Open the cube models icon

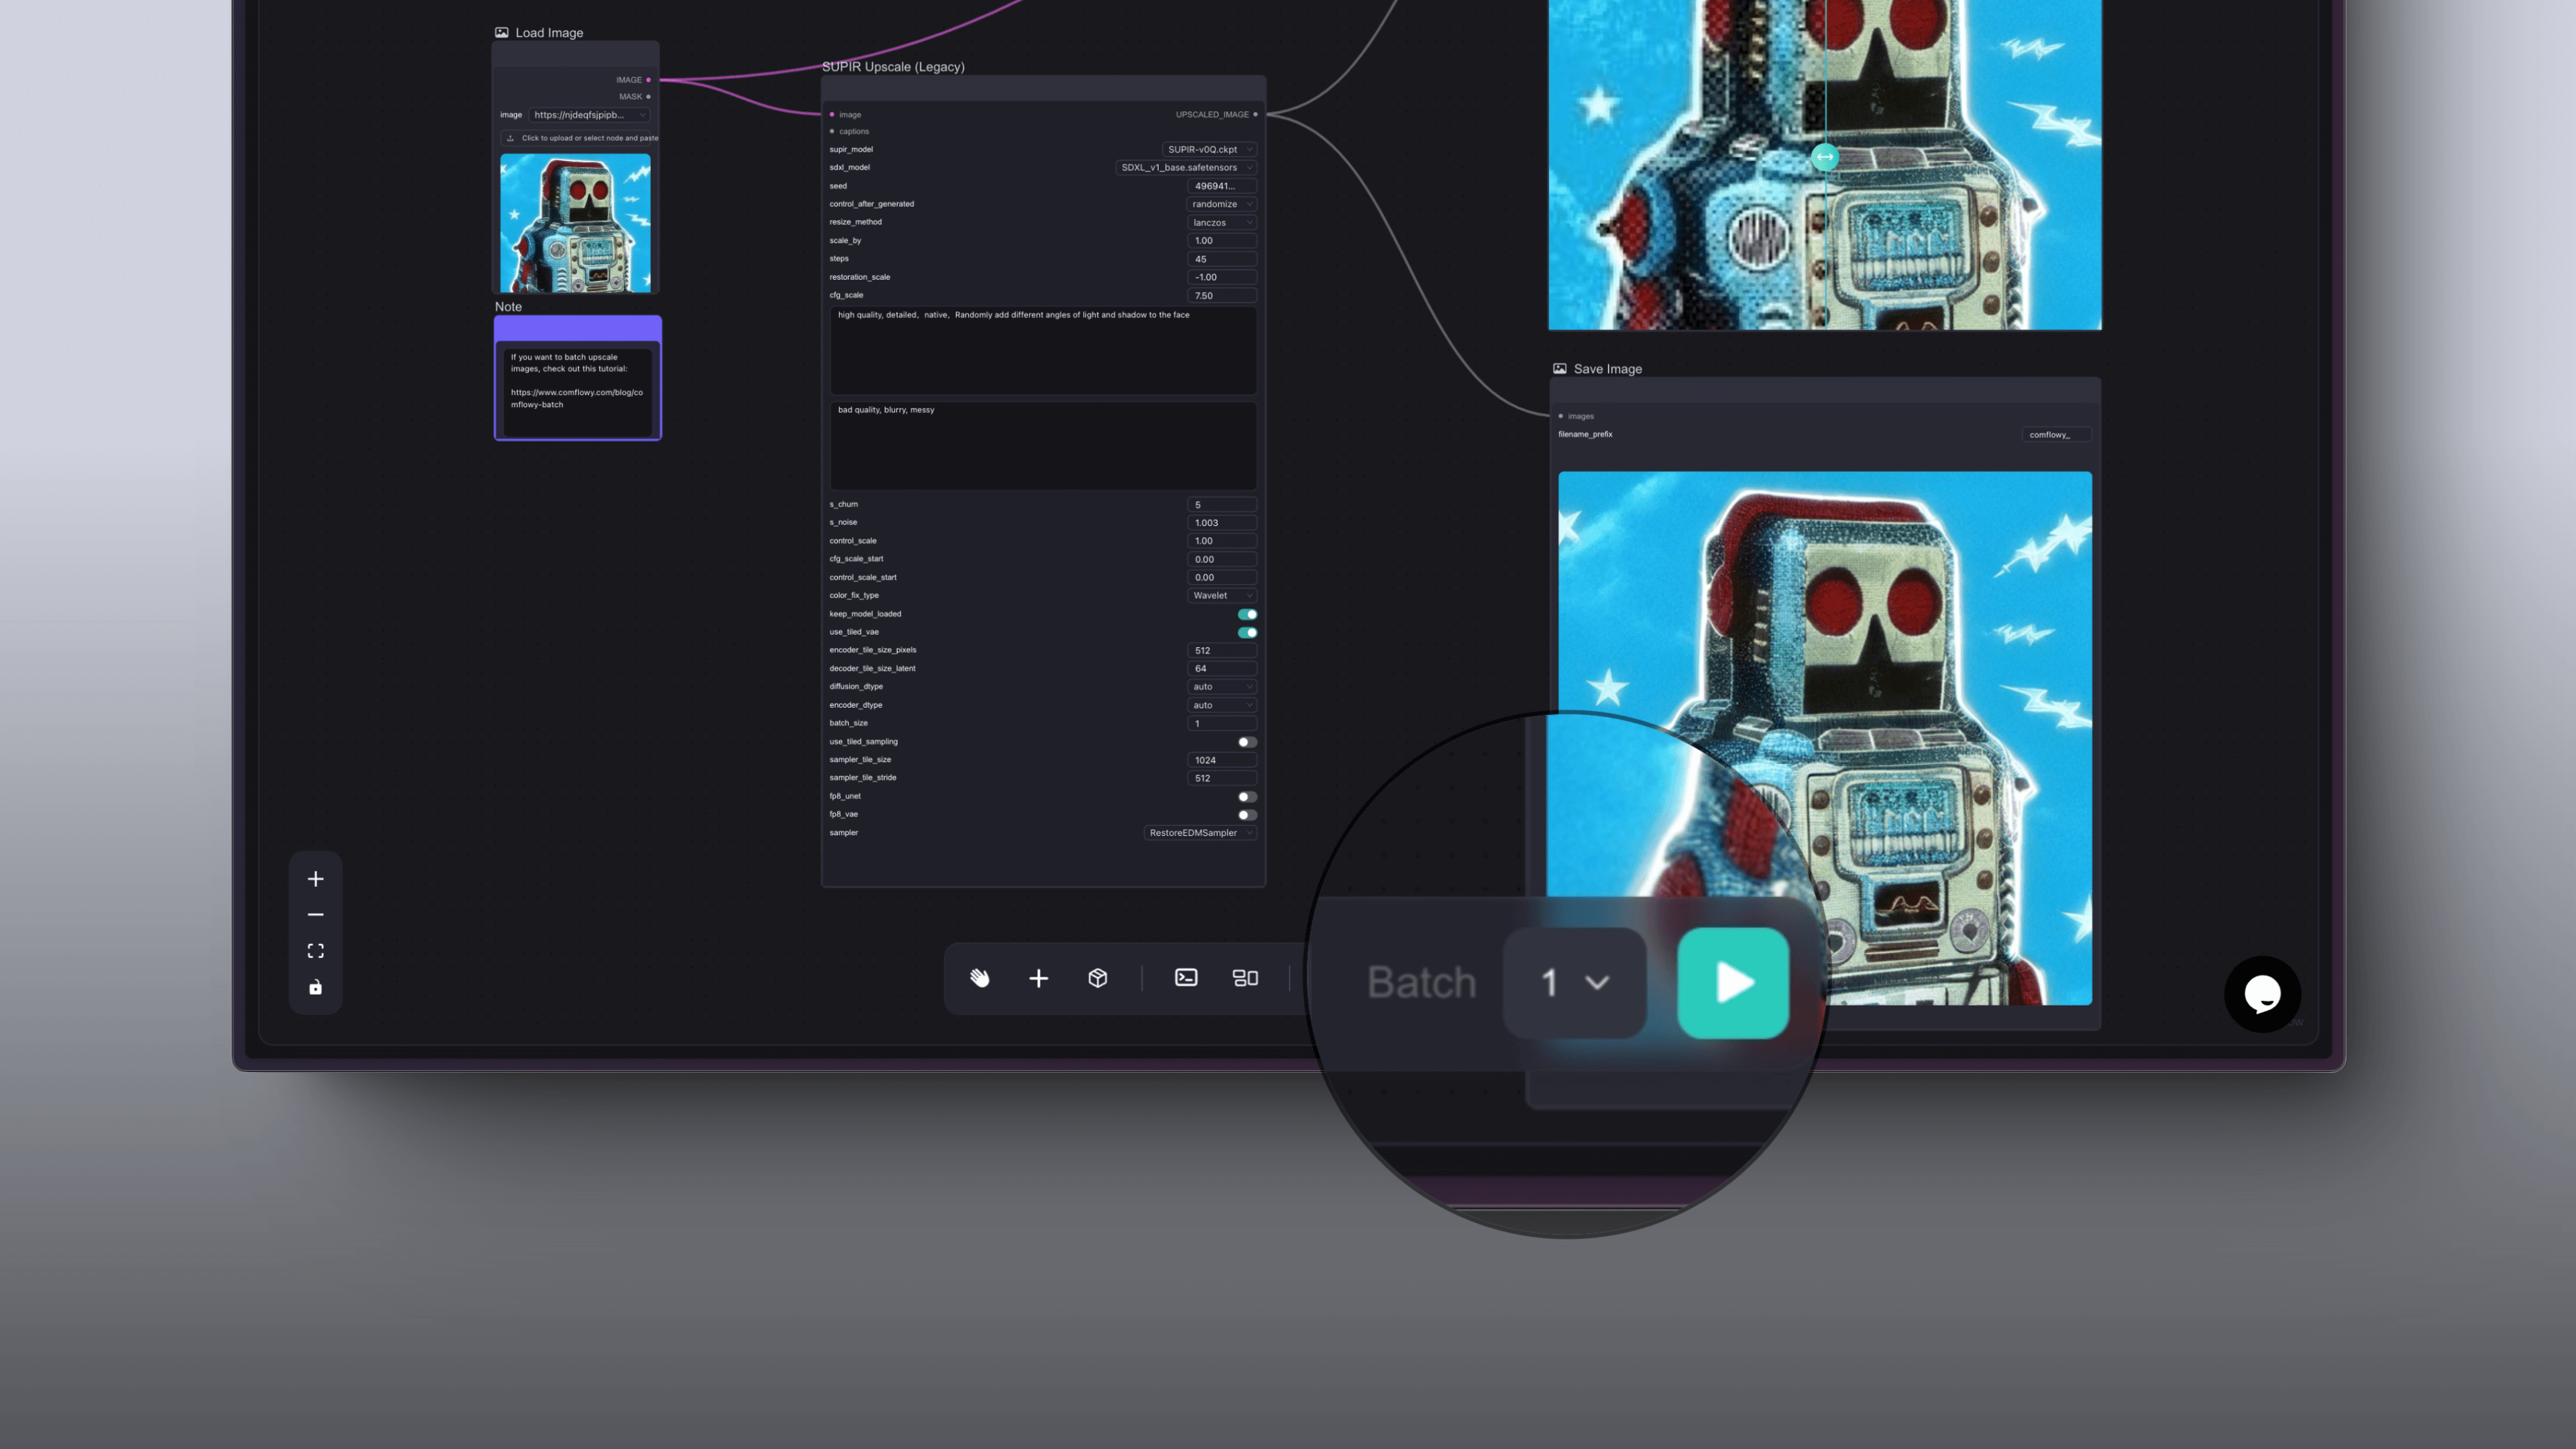click(x=1098, y=978)
